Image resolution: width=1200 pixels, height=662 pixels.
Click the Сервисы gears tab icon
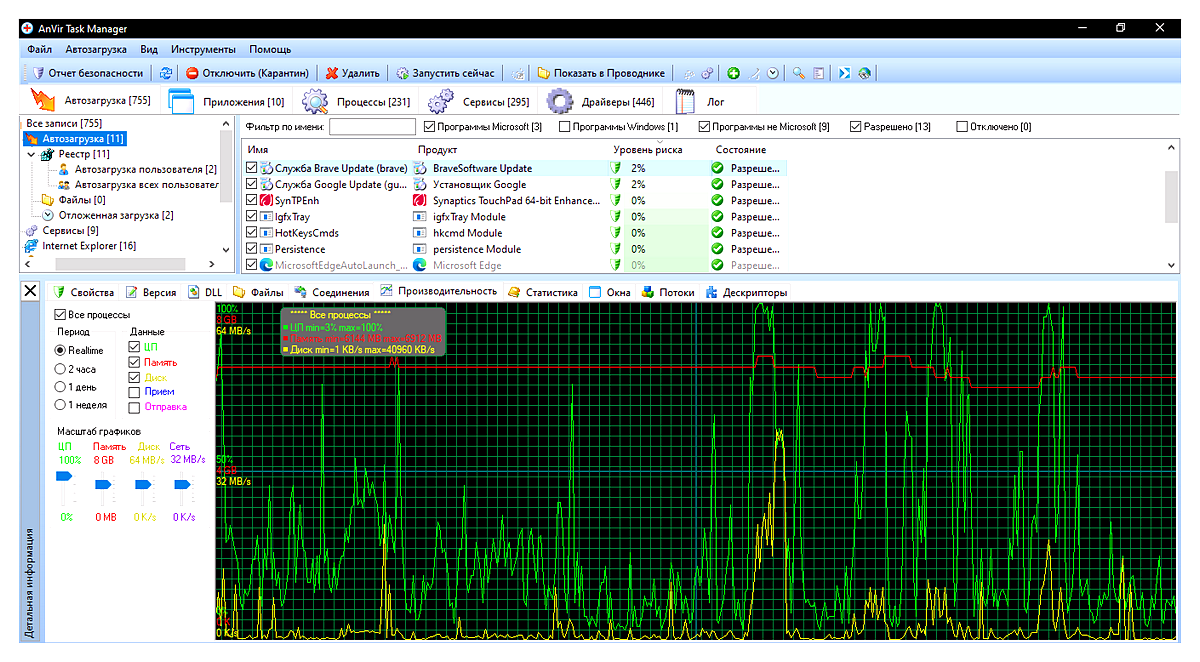[x=442, y=102]
